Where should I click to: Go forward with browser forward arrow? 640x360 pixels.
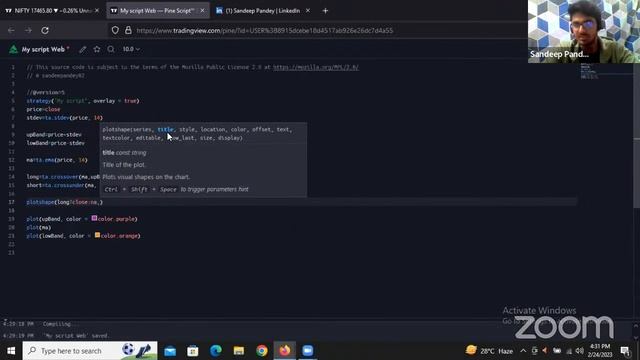28,30
